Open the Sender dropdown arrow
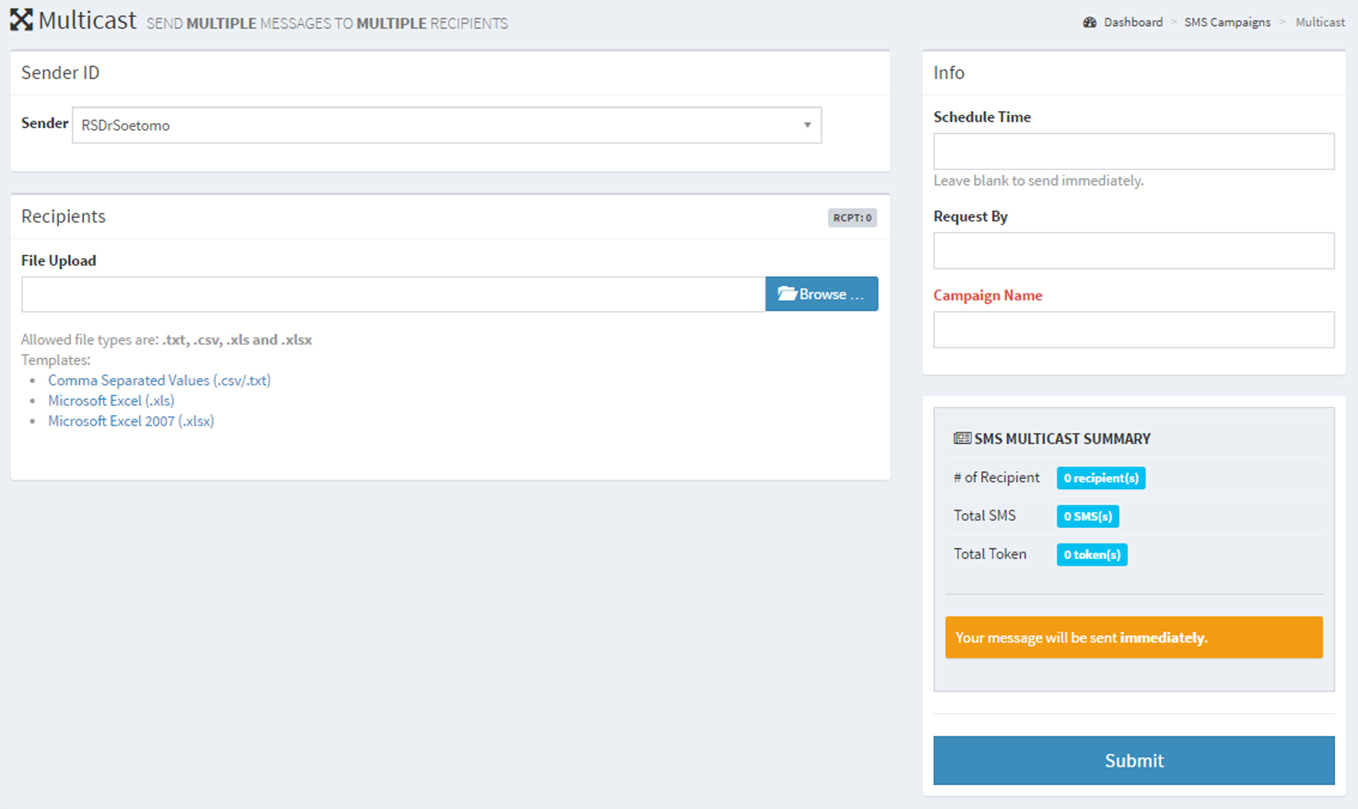The width and height of the screenshot is (1358, 809). (807, 126)
